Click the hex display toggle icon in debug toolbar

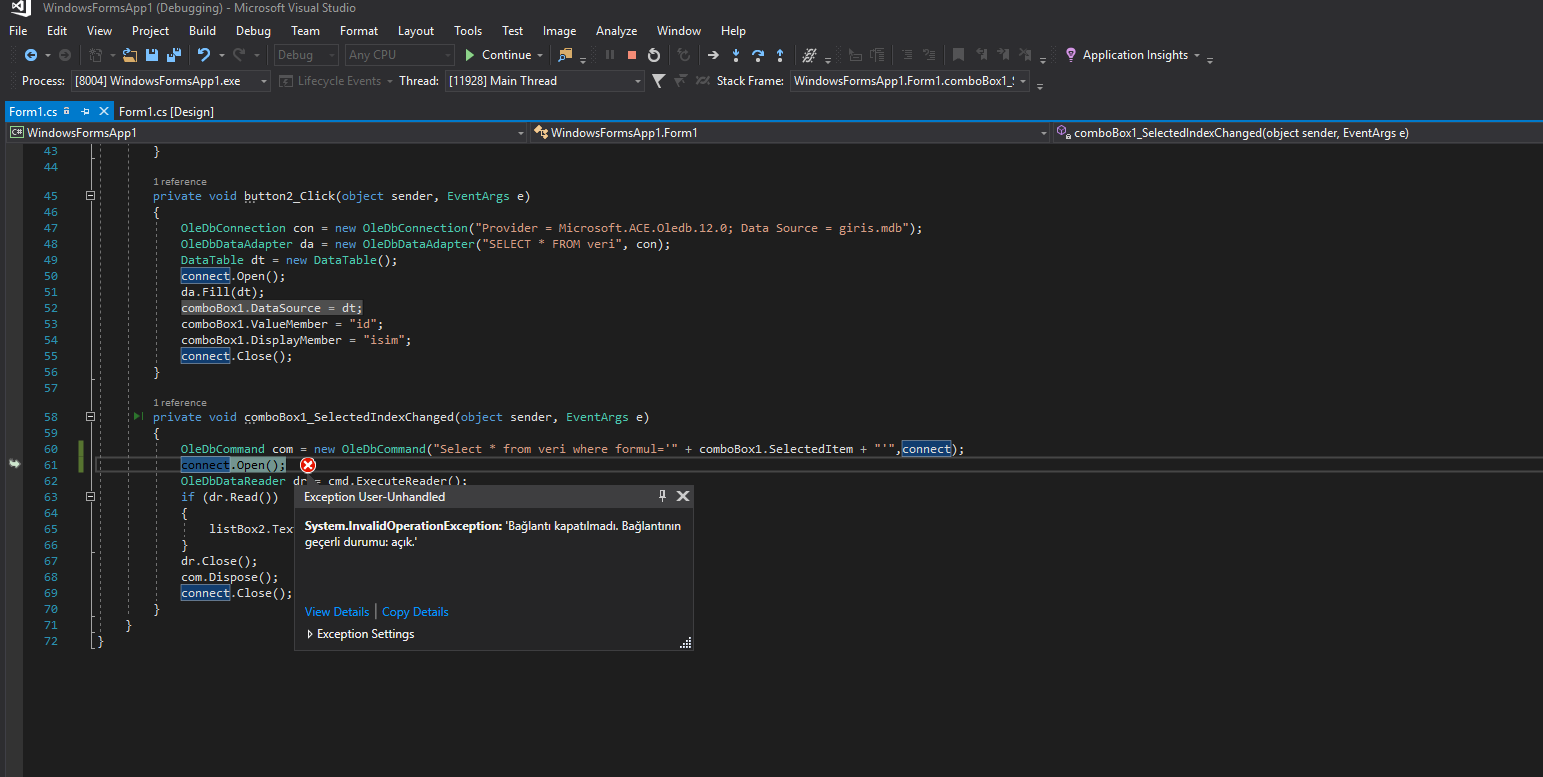coord(810,55)
